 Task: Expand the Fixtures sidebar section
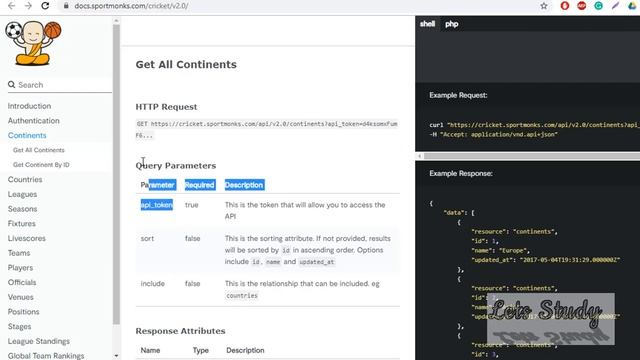pos(22,223)
